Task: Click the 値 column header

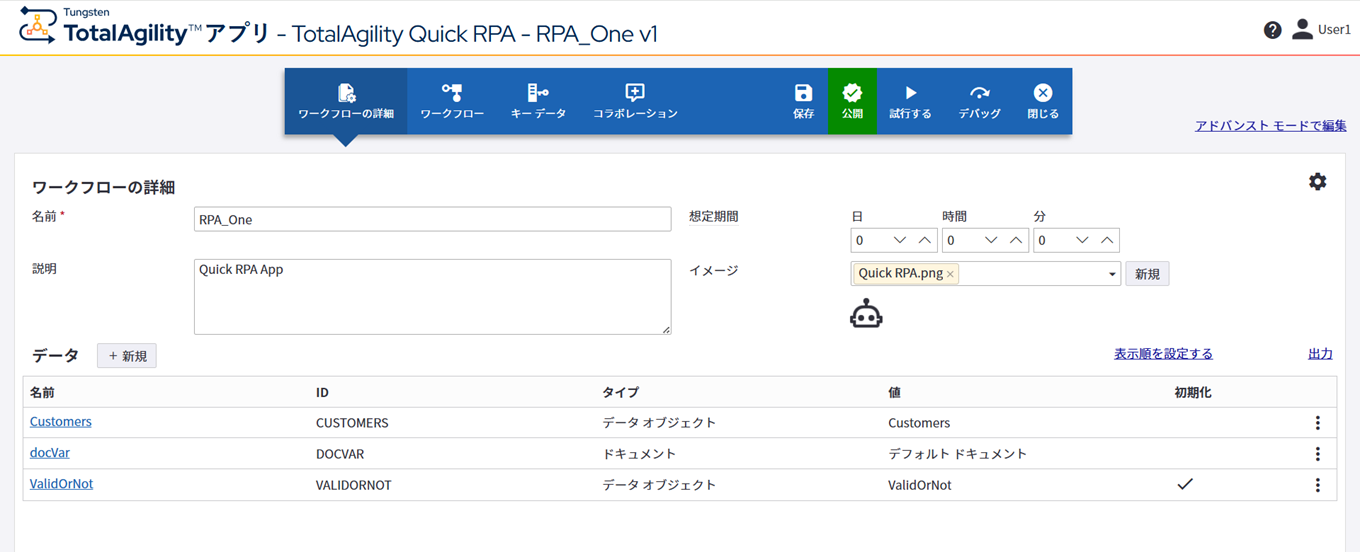Action: coord(894,393)
